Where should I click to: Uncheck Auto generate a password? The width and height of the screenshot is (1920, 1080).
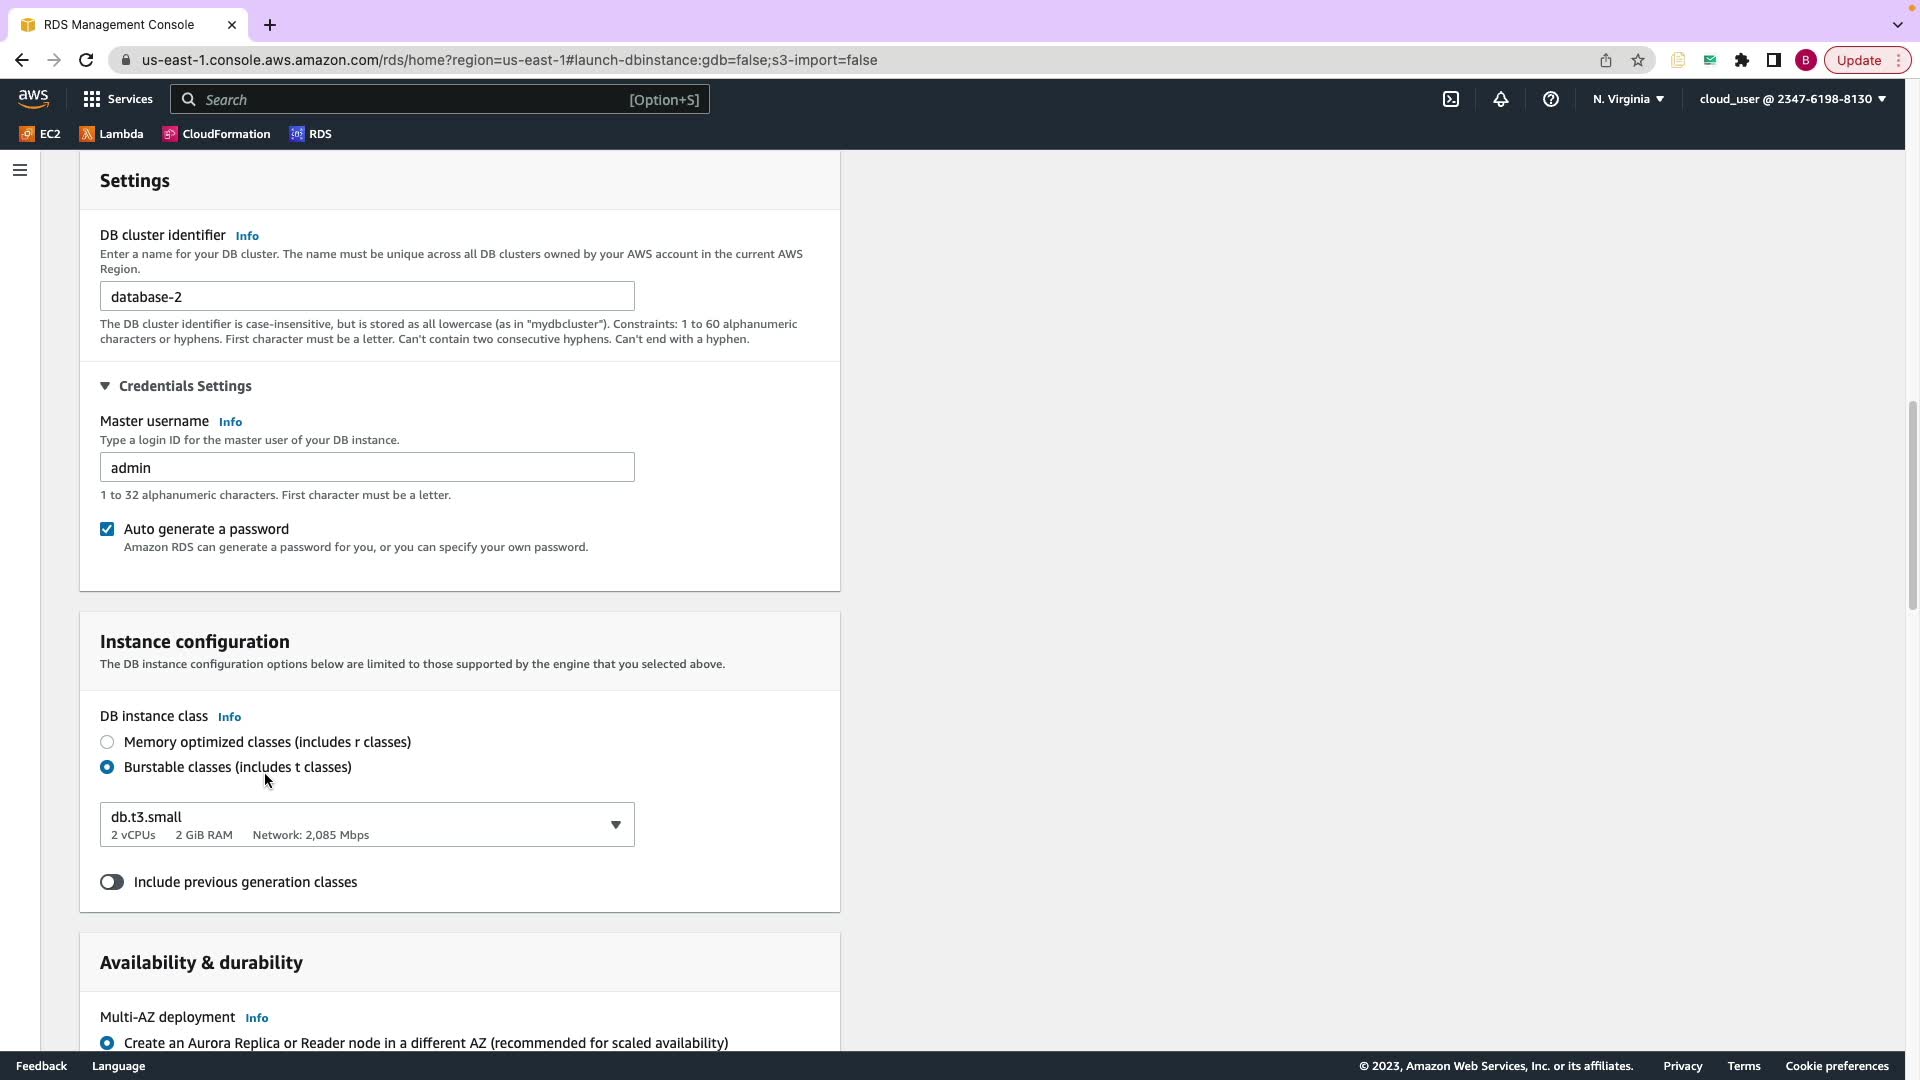pyautogui.click(x=107, y=529)
